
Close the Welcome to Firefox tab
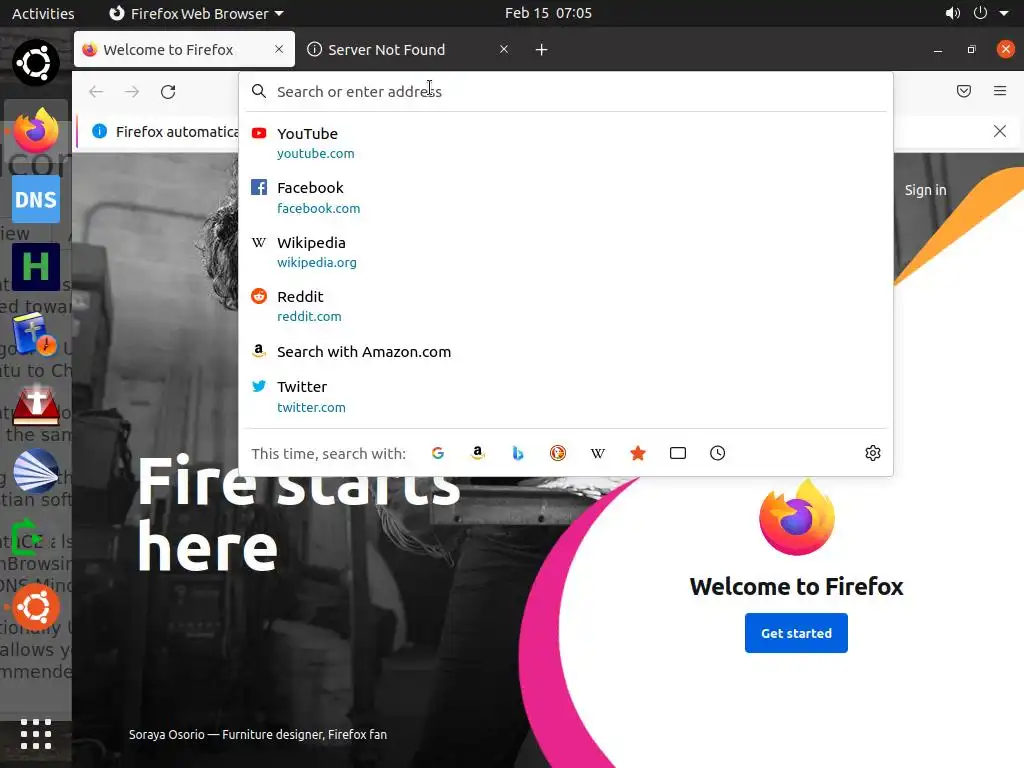(x=279, y=49)
